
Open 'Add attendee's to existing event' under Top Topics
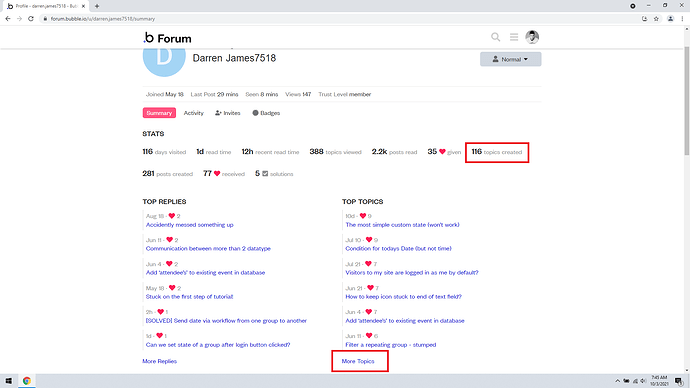tap(405, 321)
